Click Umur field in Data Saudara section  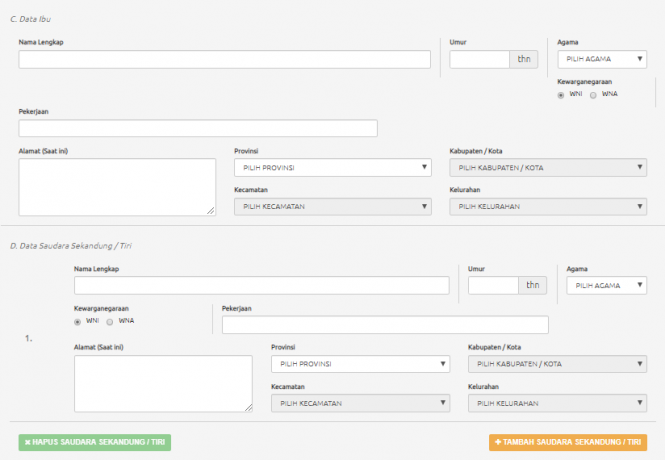(x=492, y=285)
